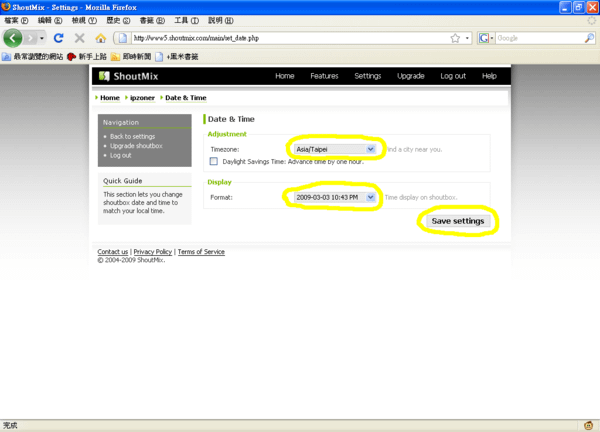Open the 最常瀏覽的網站 bookmark folder
600x432 pixels.
(x=33, y=57)
